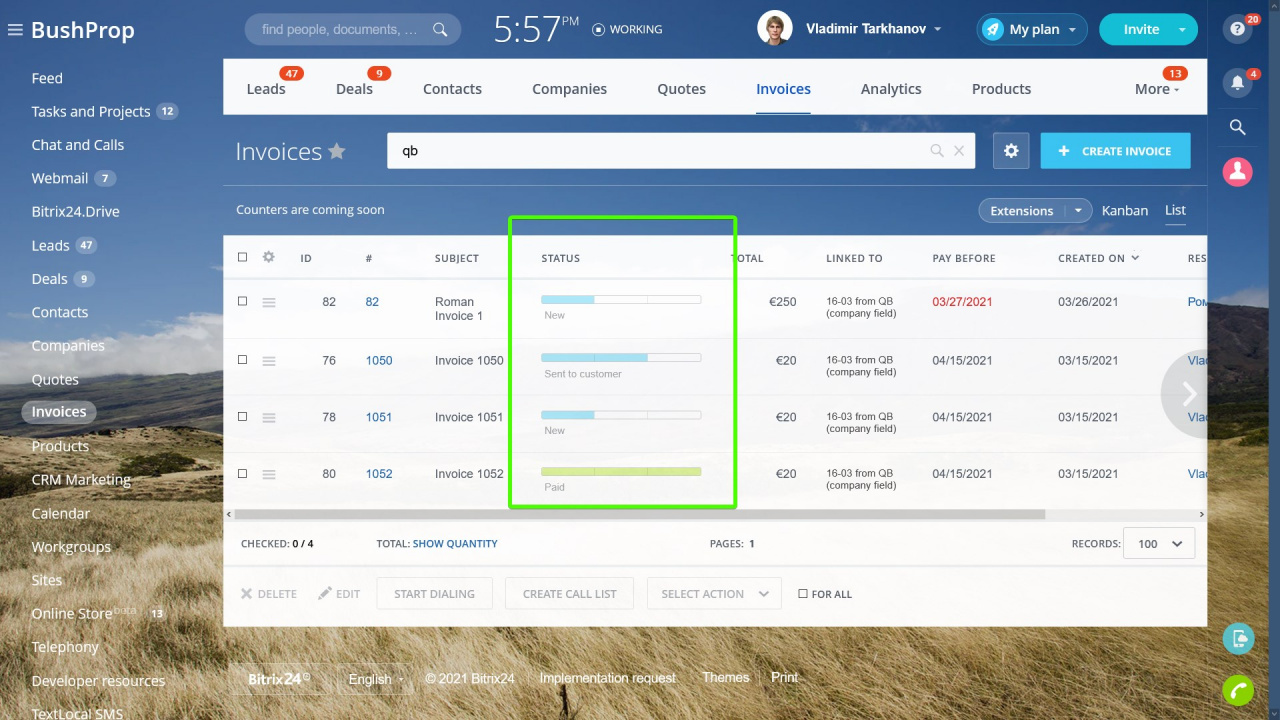Switch to Kanban view
Image resolution: width=1280 pixels, height=720 pixels.
[1125, 210]
